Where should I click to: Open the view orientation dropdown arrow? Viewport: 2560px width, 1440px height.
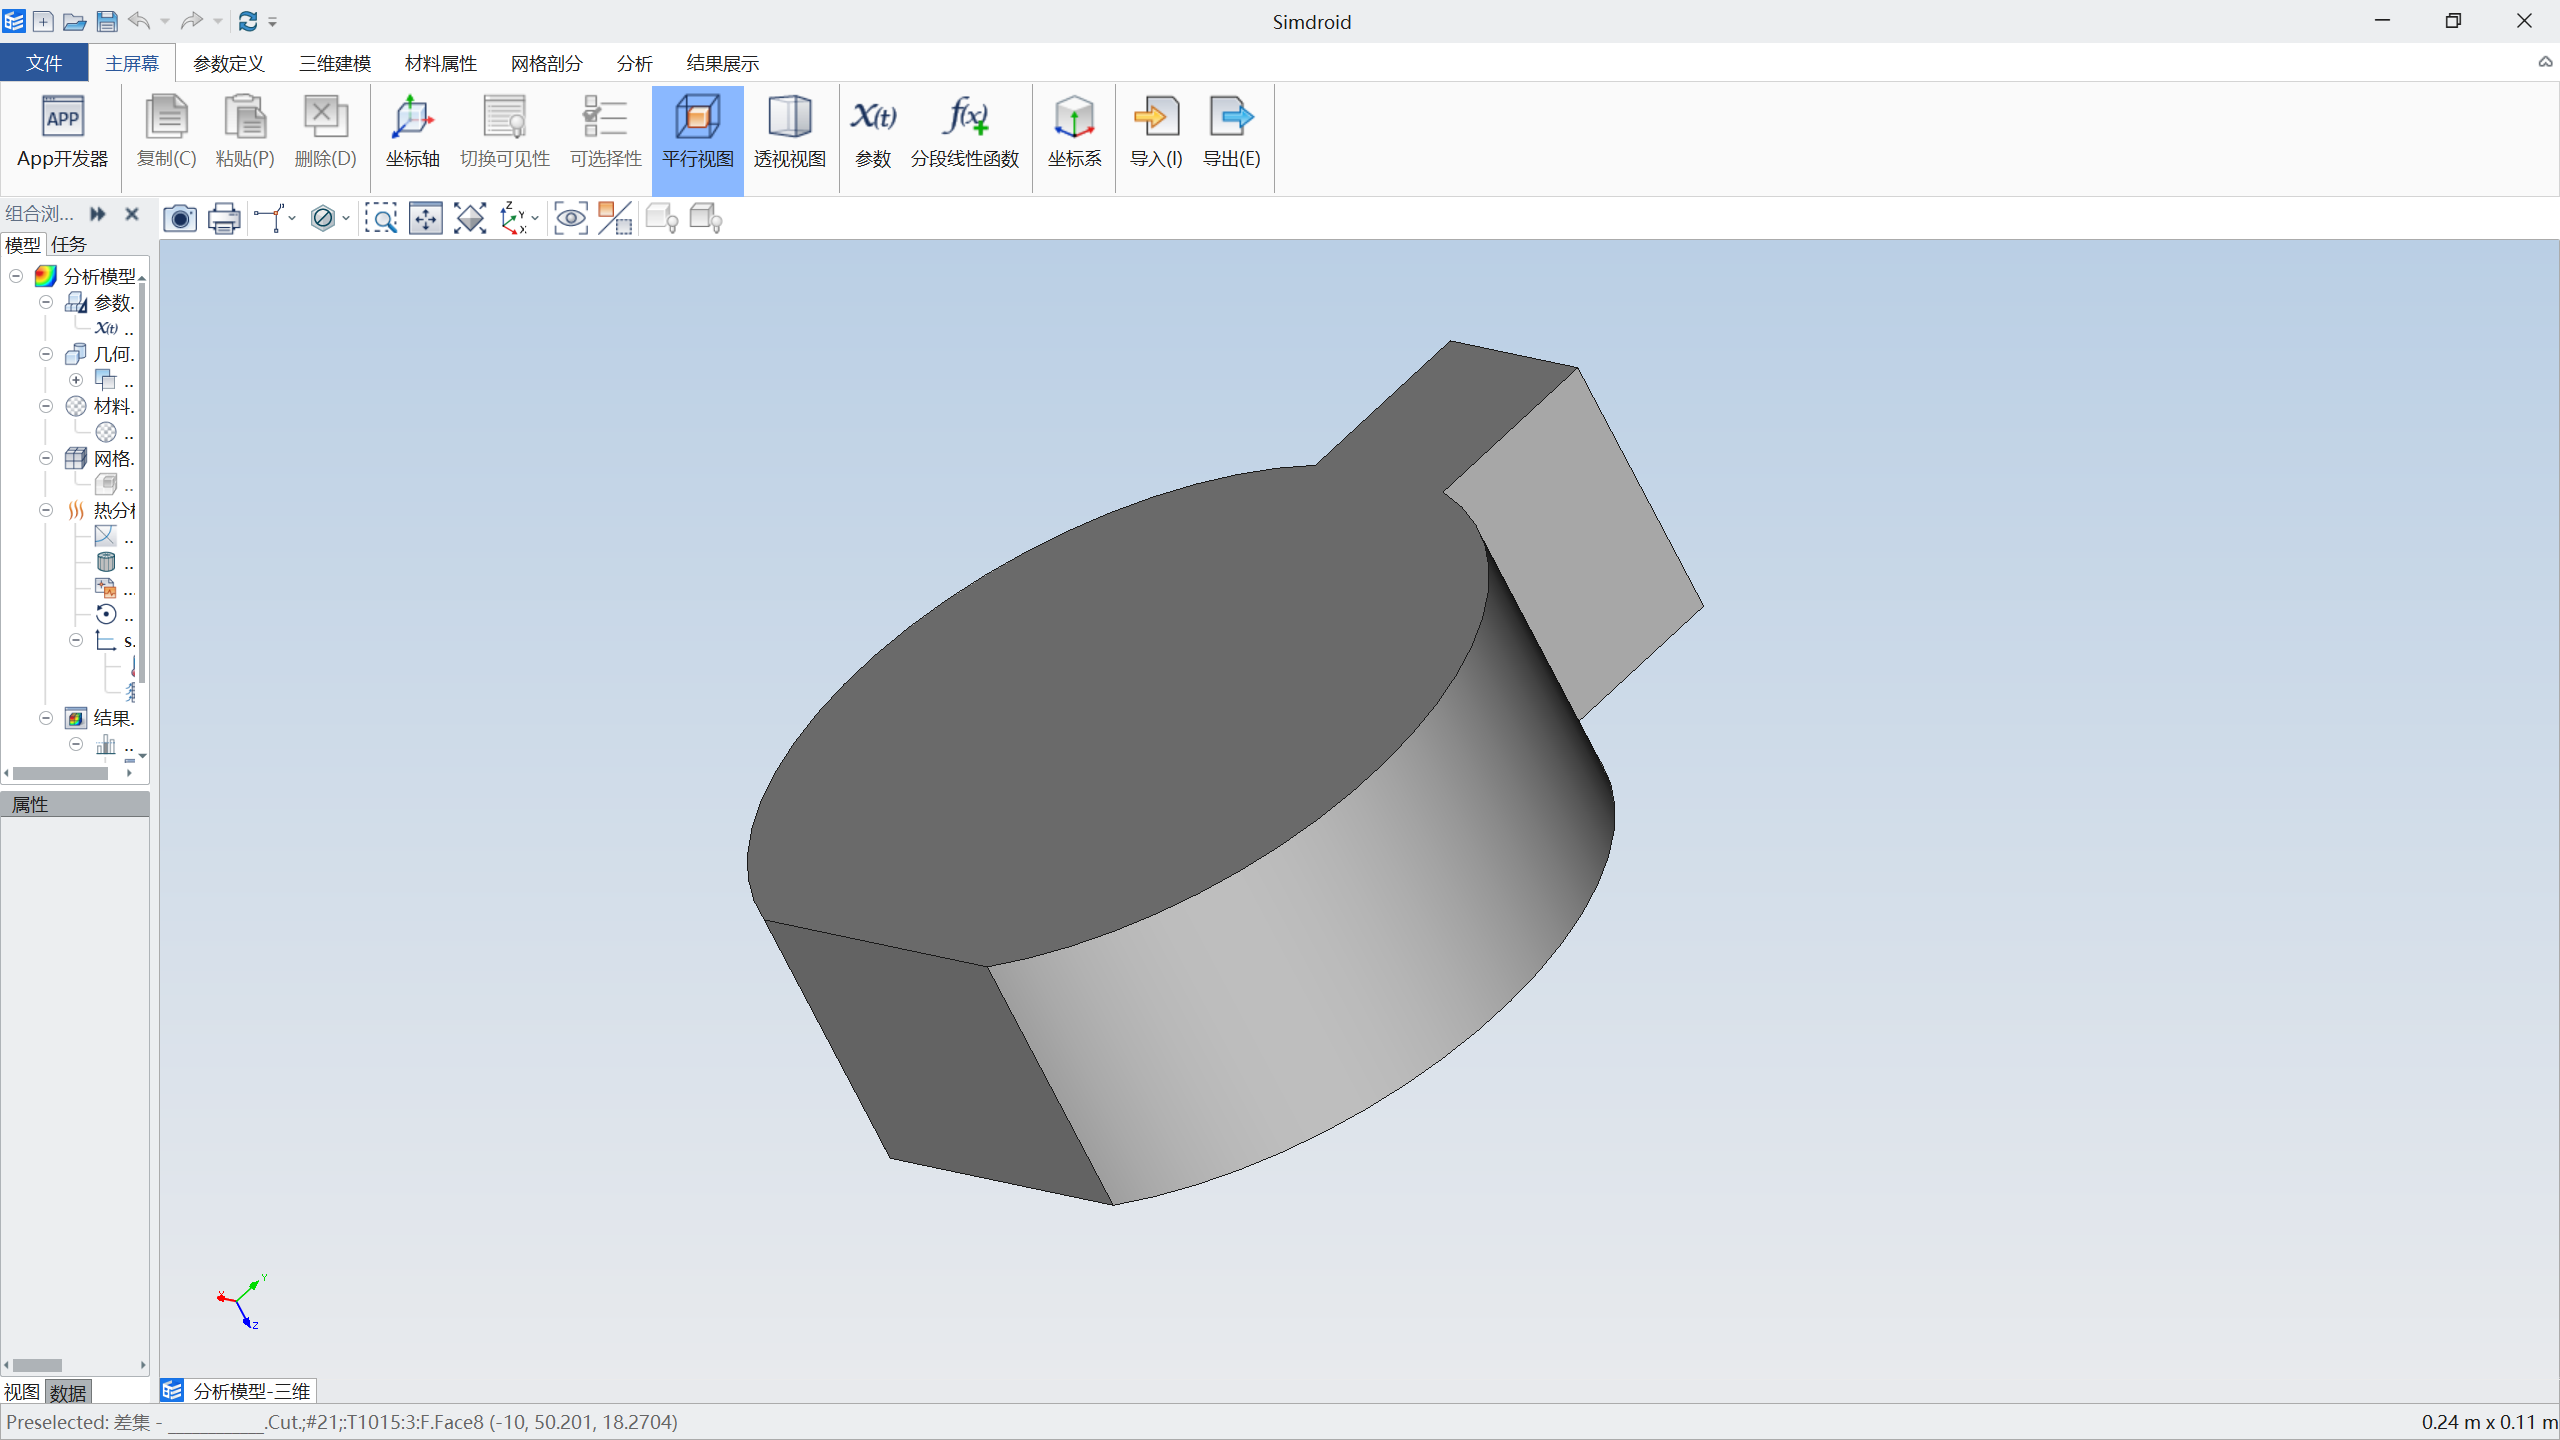click(536, 218)
